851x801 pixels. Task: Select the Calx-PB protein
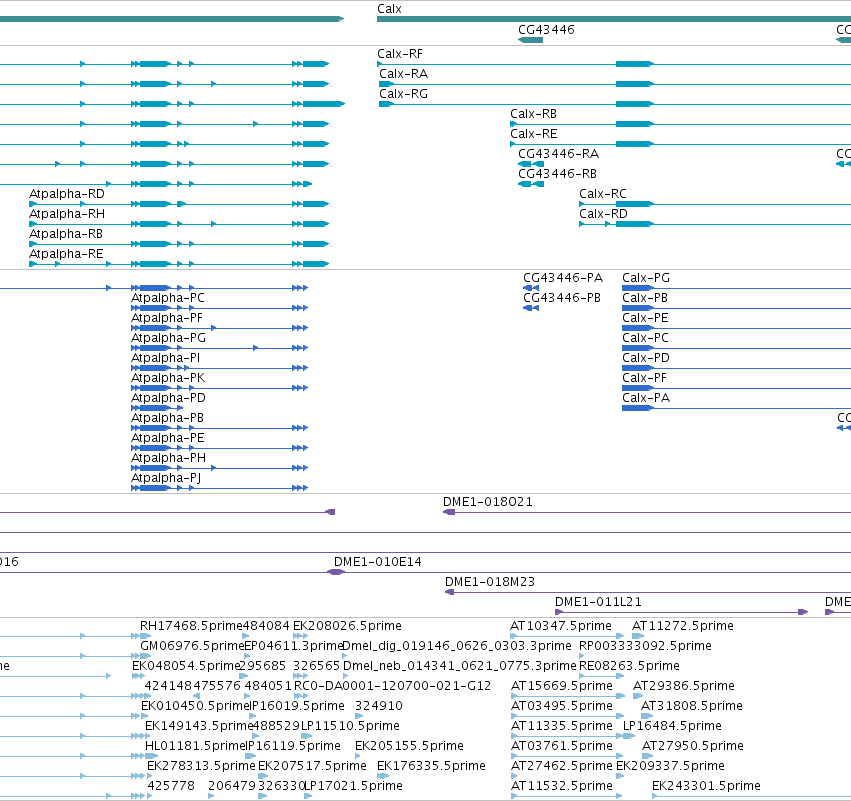click(645, 298)
